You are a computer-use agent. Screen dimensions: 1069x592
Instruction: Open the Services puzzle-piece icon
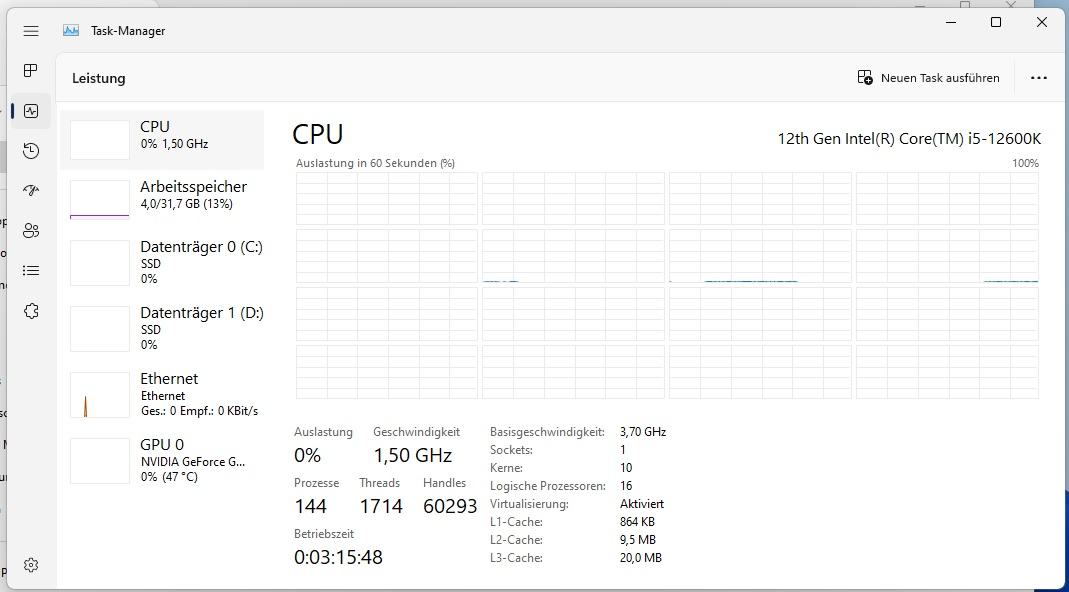(x=31, y=311)
